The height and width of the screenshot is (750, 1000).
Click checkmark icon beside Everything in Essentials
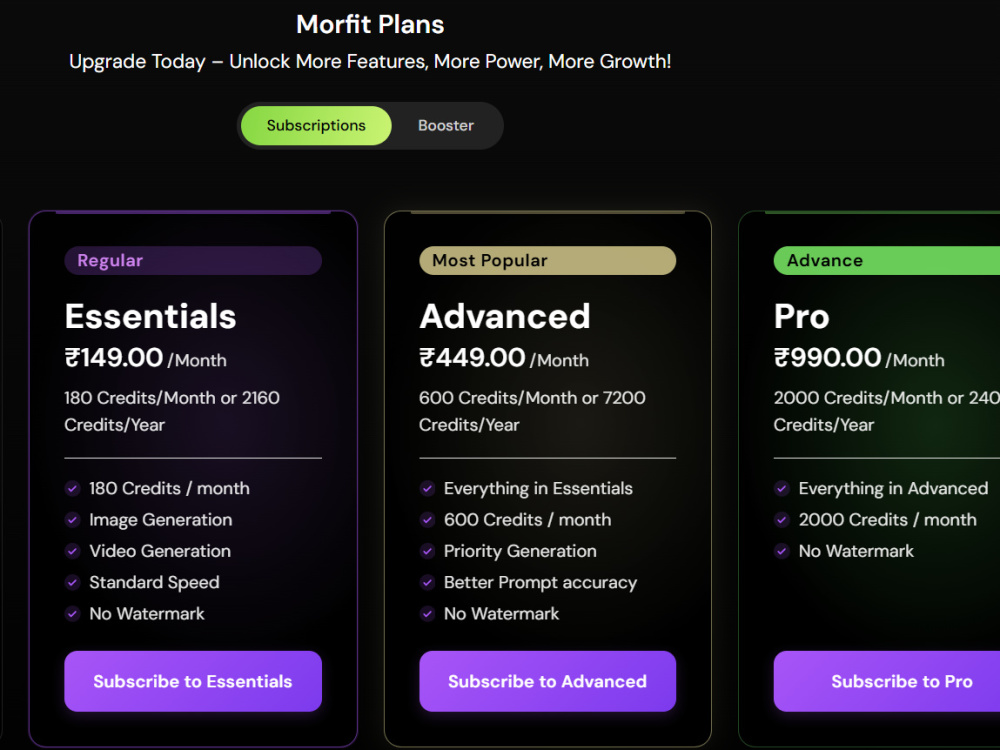[x=427, y=489]
